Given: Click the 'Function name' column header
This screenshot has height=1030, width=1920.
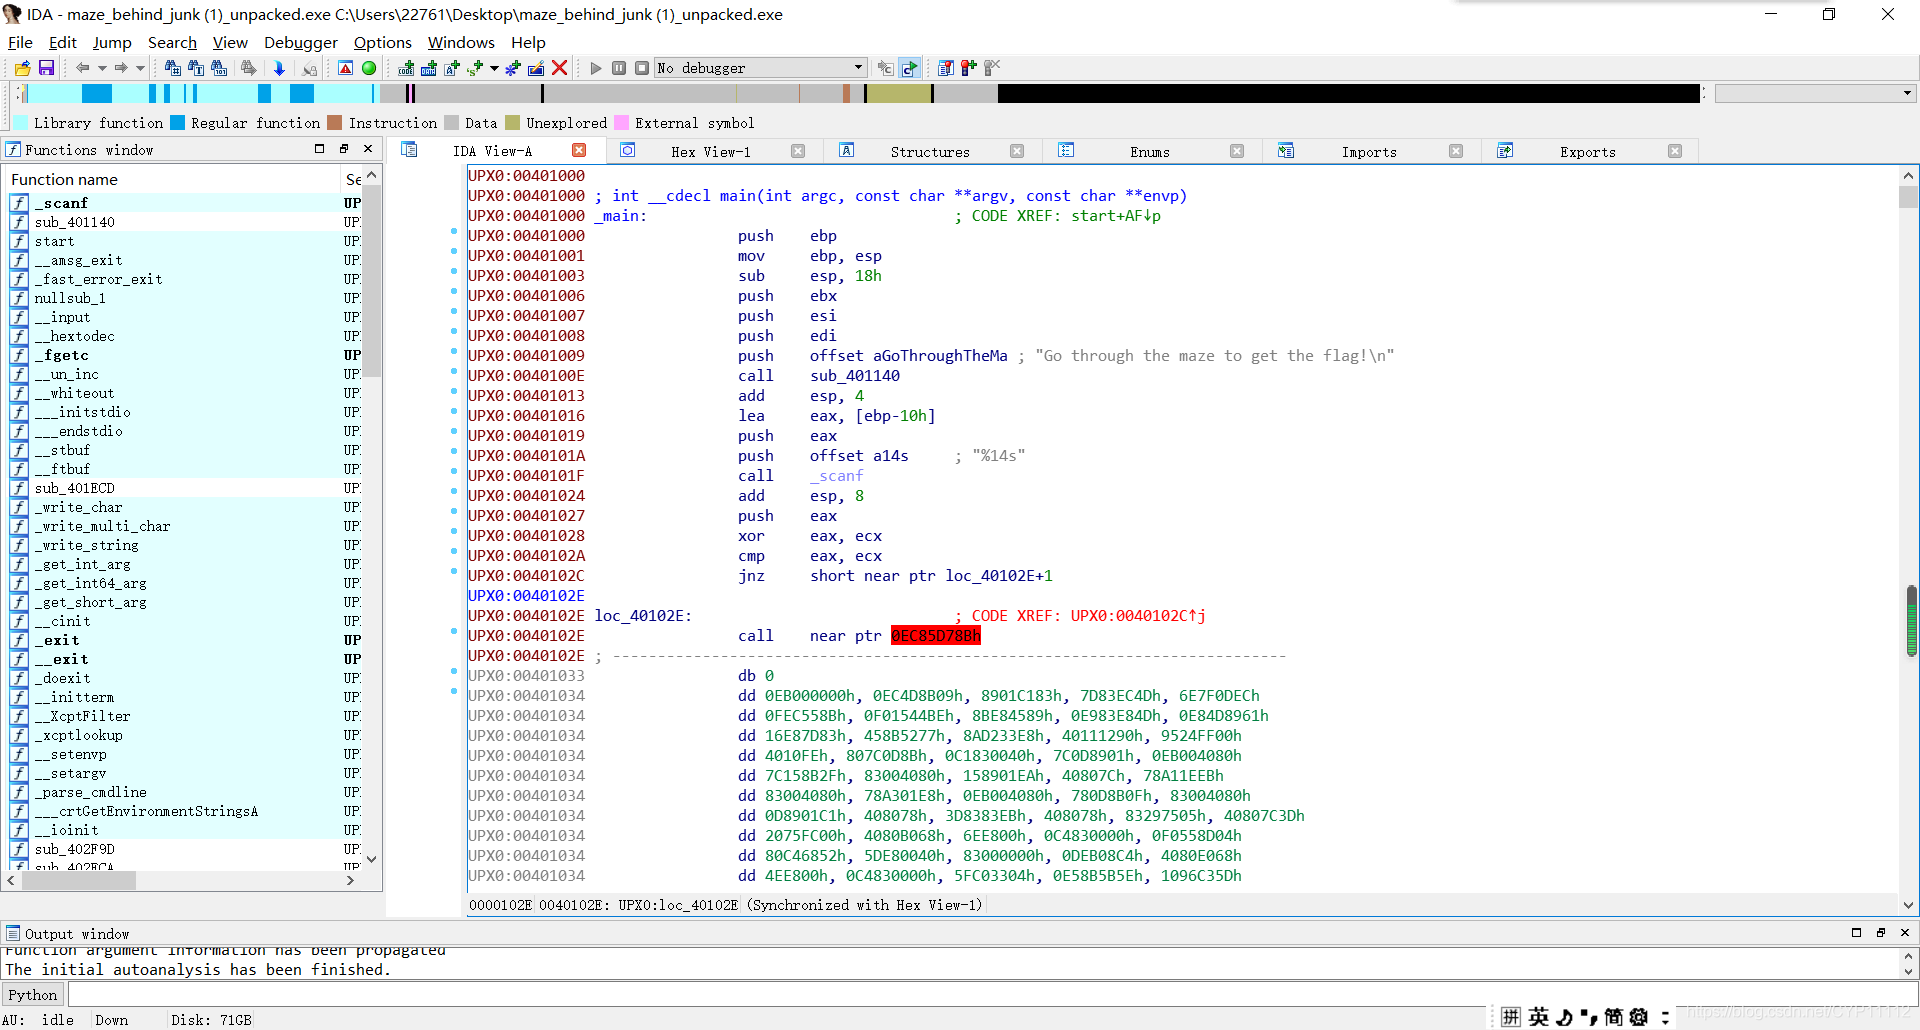Looking at the screenshot, I should (174, 179).
